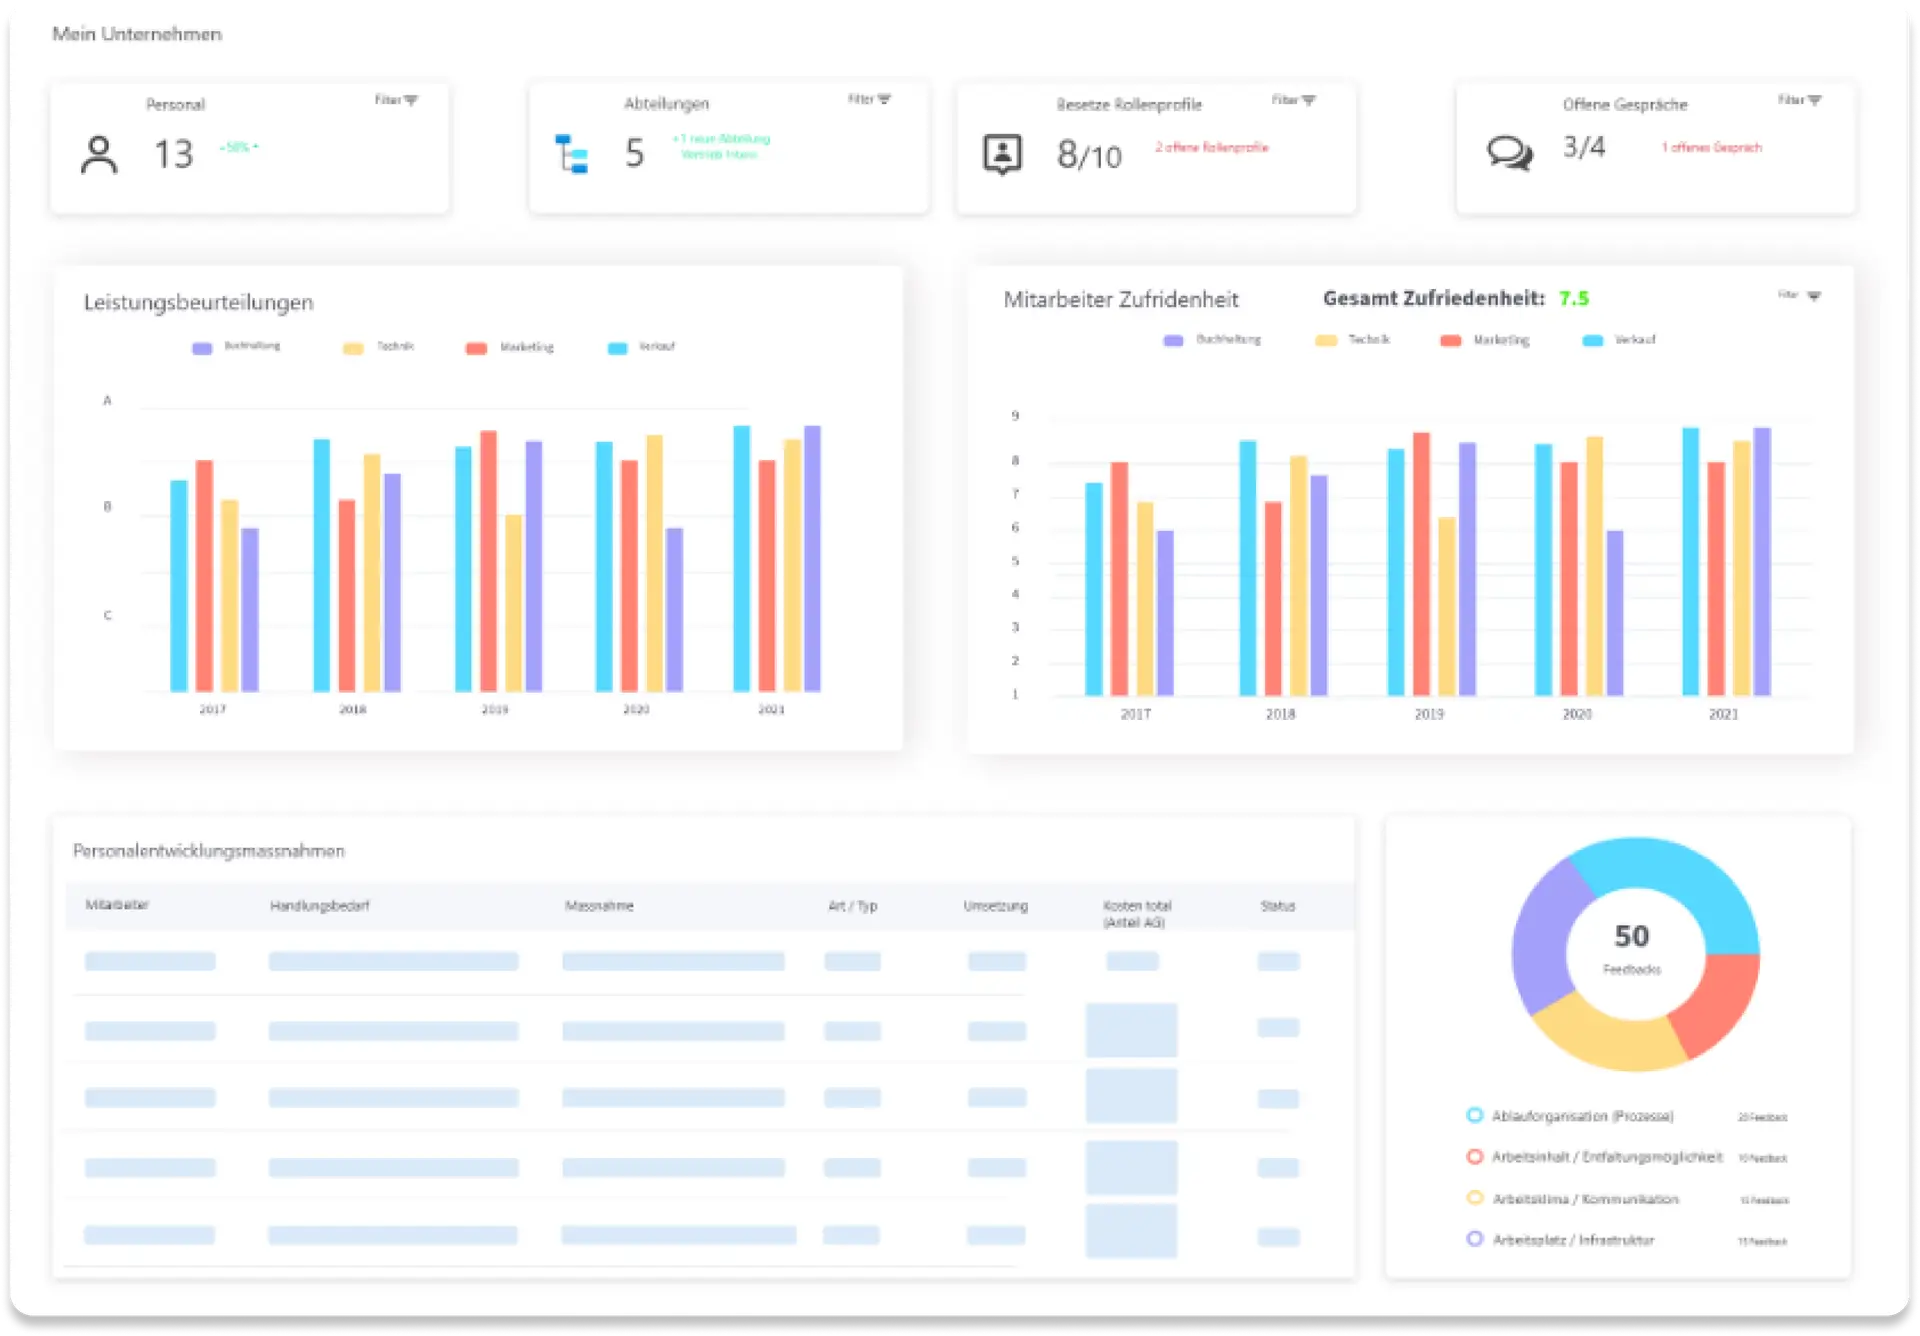1920x1336 pixels.
Task: Click the Rollenprofile value '8/10'
Action: pos(1089,155)
